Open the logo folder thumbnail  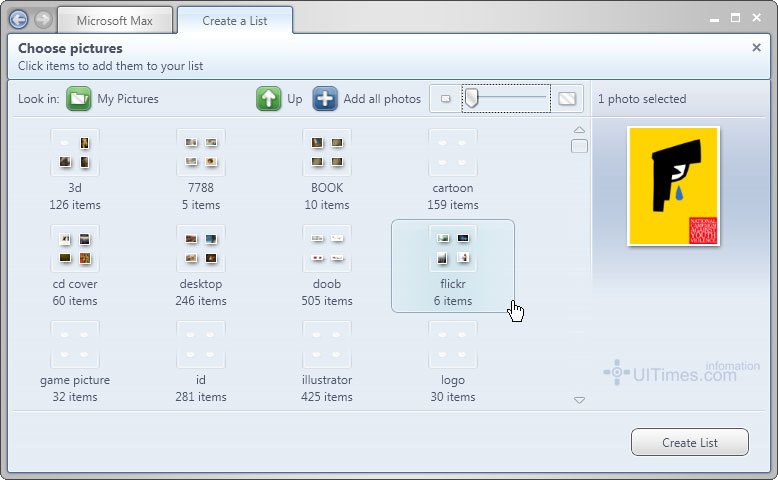coord(453,344)
